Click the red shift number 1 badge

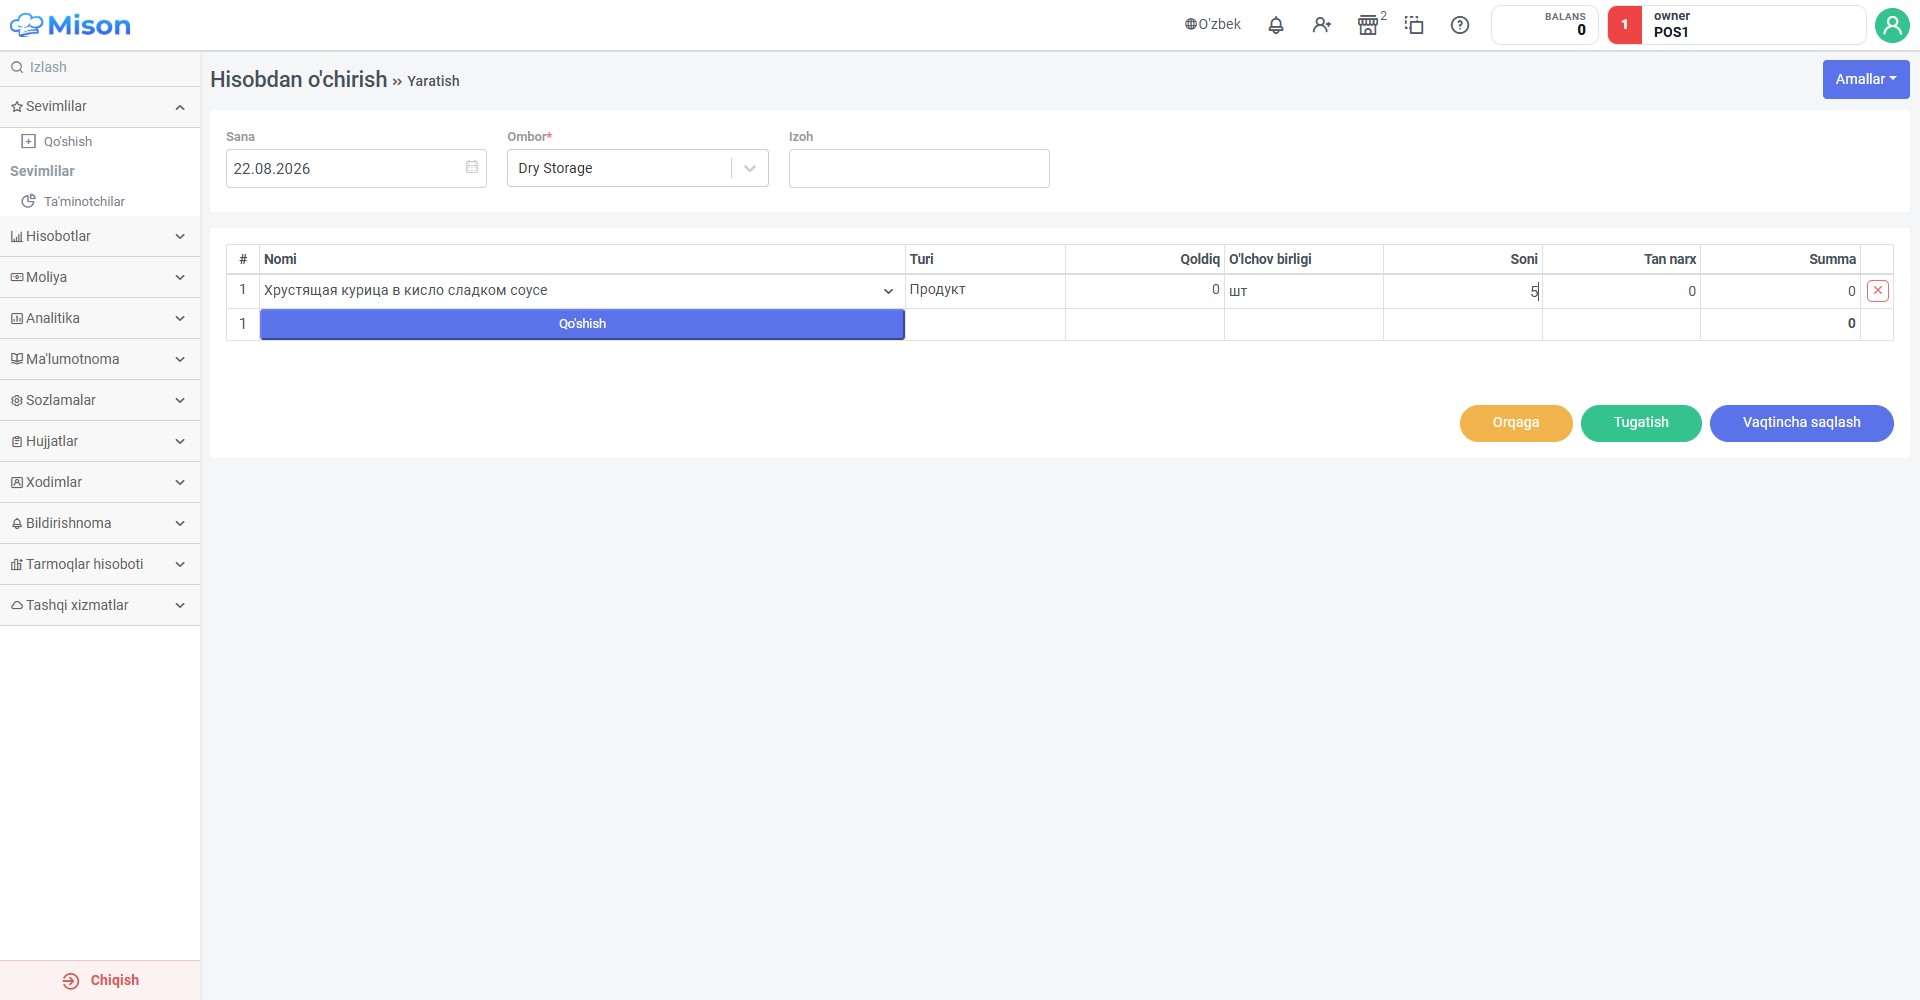pyautogui.click(x=1624, y=25)
